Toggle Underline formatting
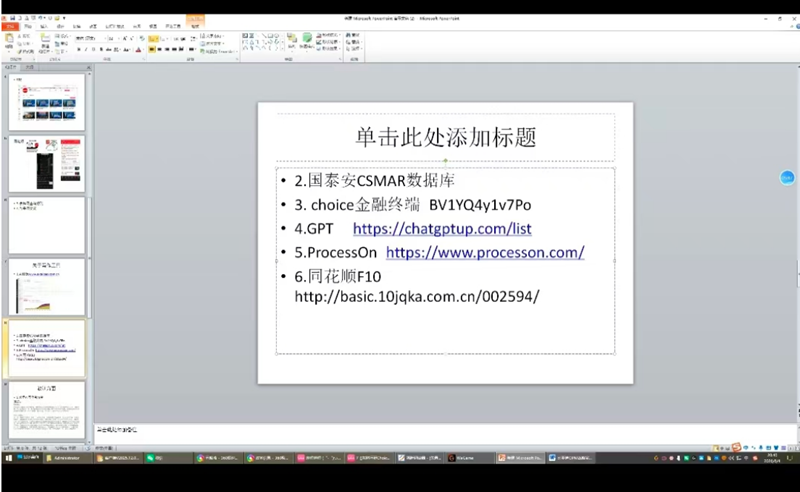 (93, 50)
